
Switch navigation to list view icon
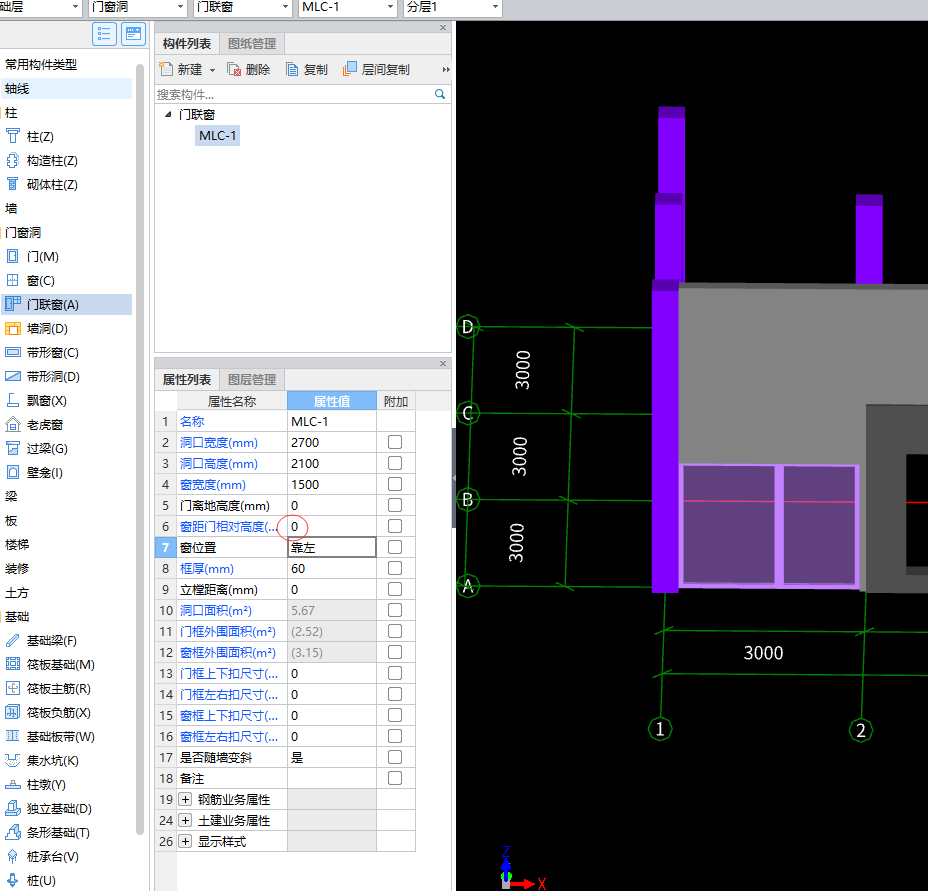click(104, 34)
